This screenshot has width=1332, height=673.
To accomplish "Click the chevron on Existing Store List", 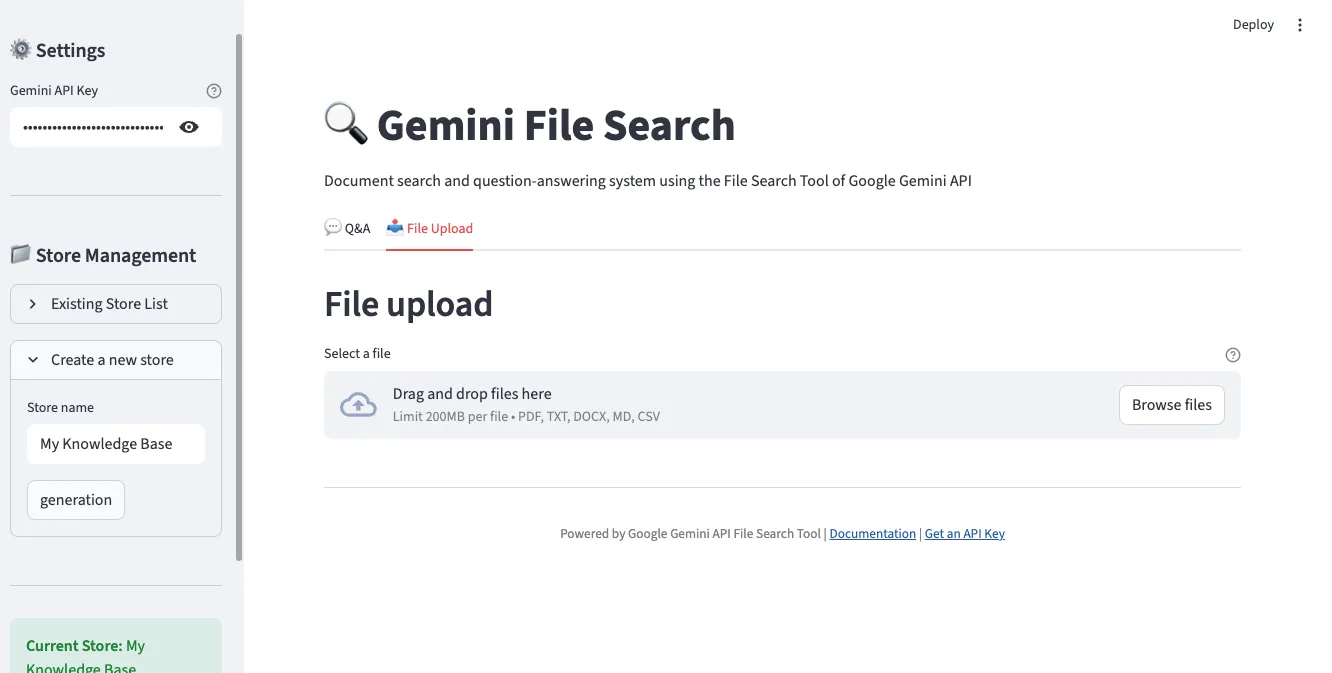I will pos(31,303).
